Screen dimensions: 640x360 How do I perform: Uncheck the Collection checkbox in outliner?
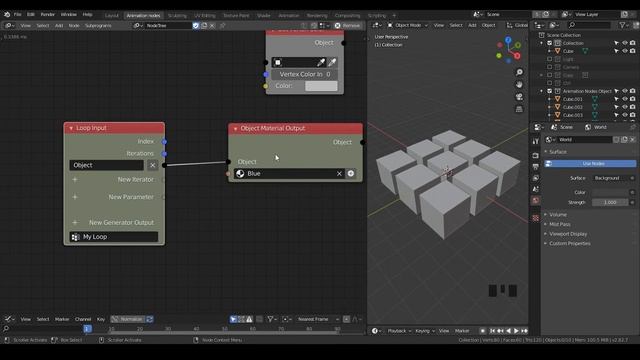tap(549, 43)
